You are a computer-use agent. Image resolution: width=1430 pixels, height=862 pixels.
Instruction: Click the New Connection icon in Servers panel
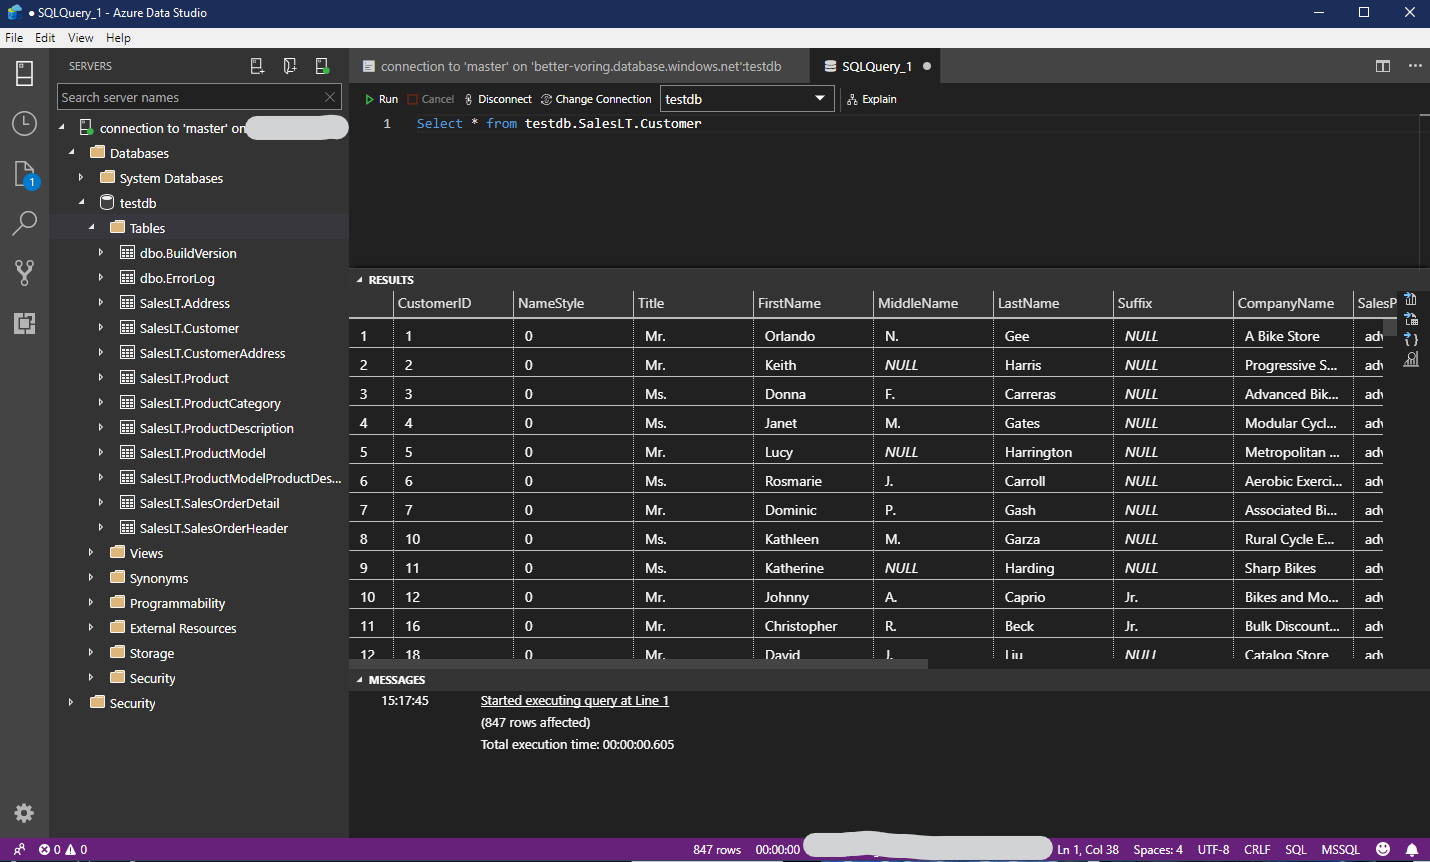point(257,65)
